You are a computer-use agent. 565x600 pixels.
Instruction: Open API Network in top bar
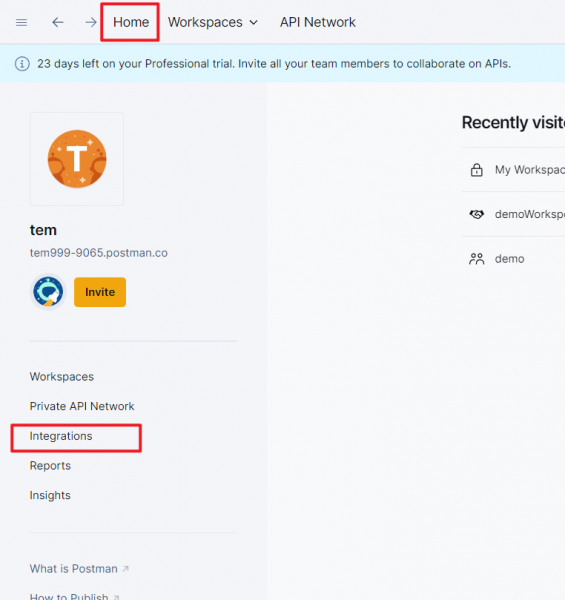point(318,22)
